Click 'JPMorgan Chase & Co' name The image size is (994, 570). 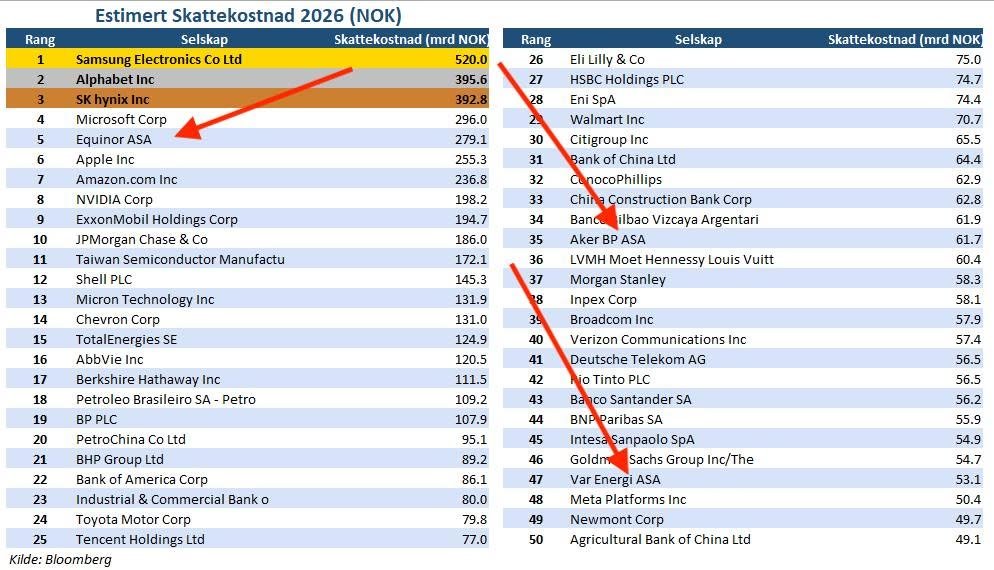point(141,240)
